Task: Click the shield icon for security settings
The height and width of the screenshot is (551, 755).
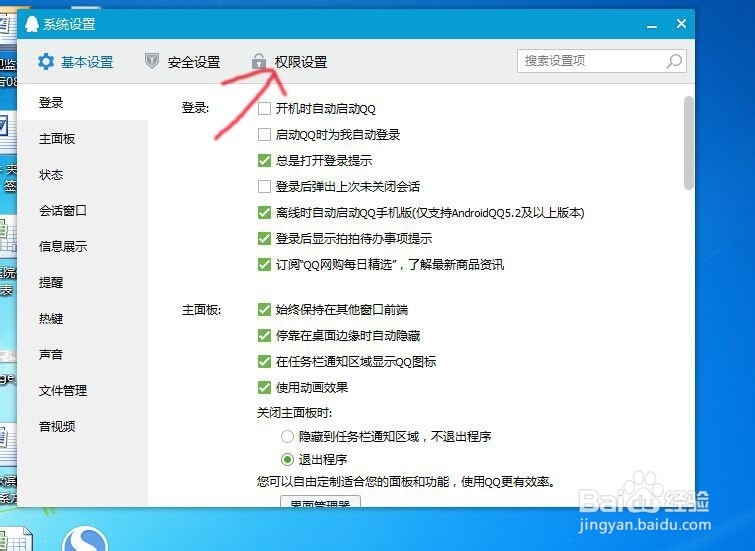Action: (x=152, y=61)
